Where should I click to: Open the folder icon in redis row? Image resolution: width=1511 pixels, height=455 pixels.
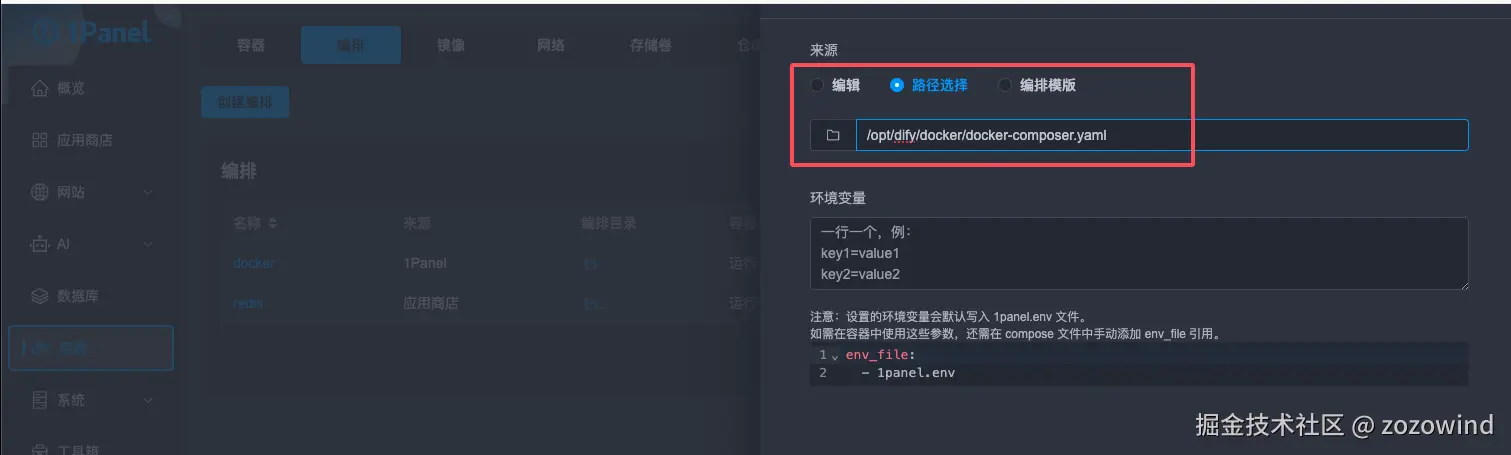591,303
